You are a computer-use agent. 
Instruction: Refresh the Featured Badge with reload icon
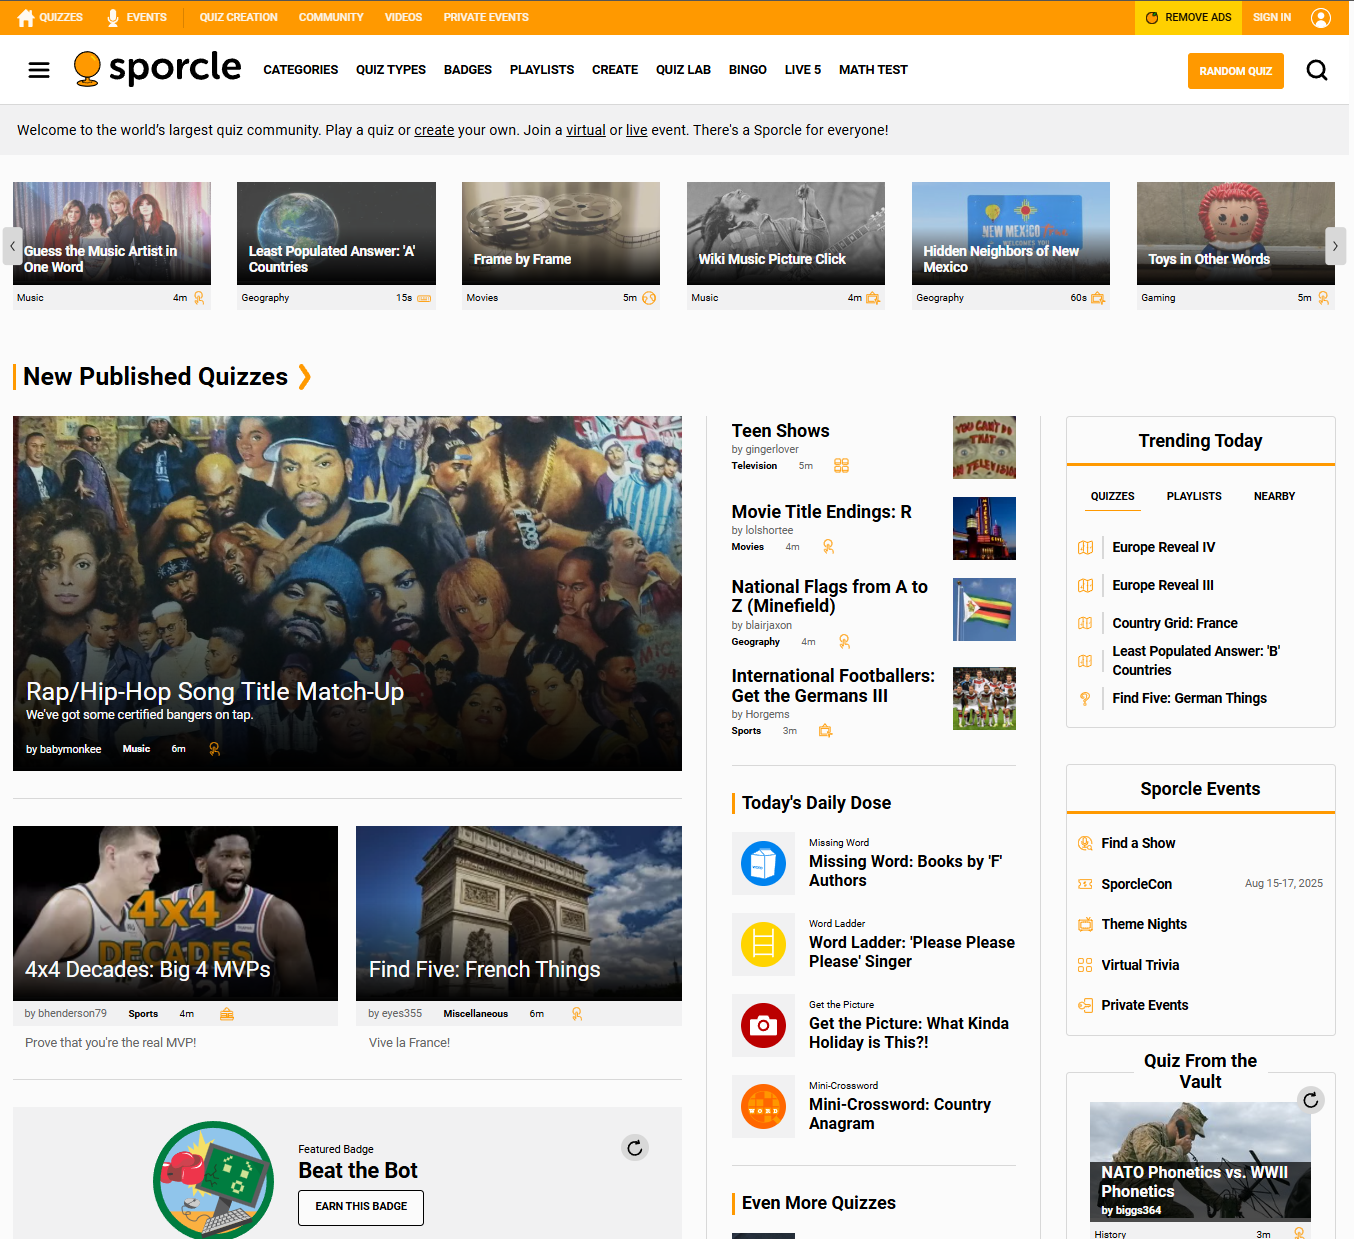tap(634, 1147)
